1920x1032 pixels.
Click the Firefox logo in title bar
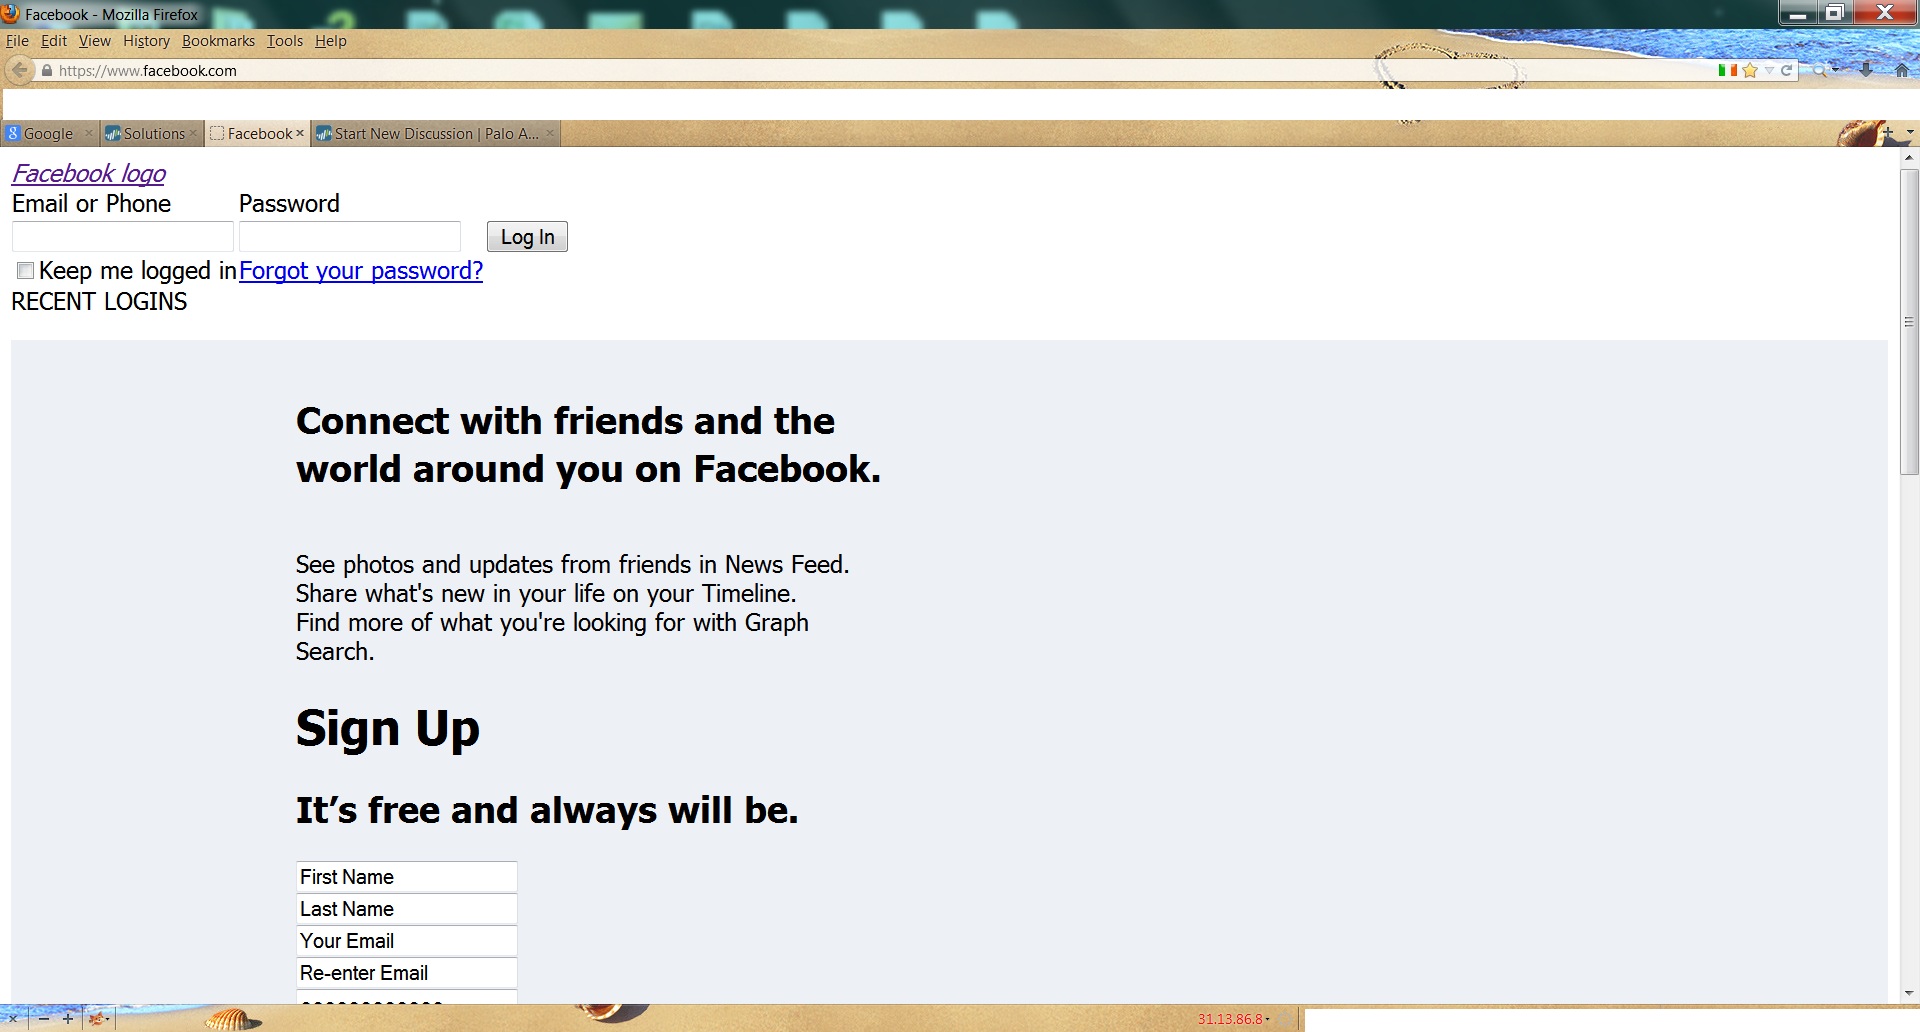click(x=11, y=14)
